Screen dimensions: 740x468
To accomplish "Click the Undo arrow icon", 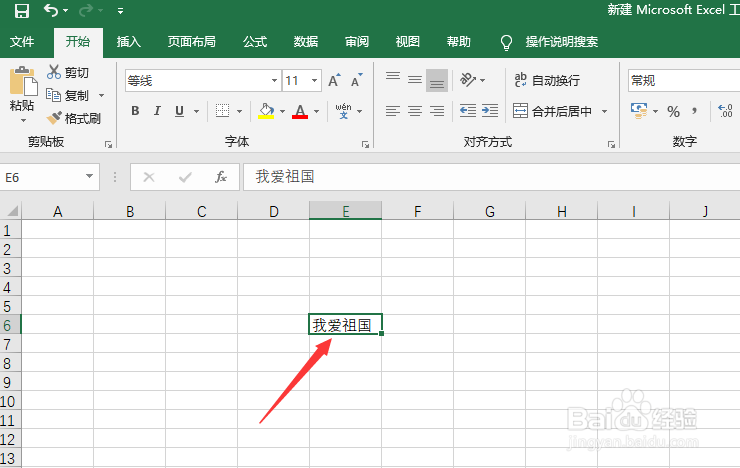I will tap(50, 10).
